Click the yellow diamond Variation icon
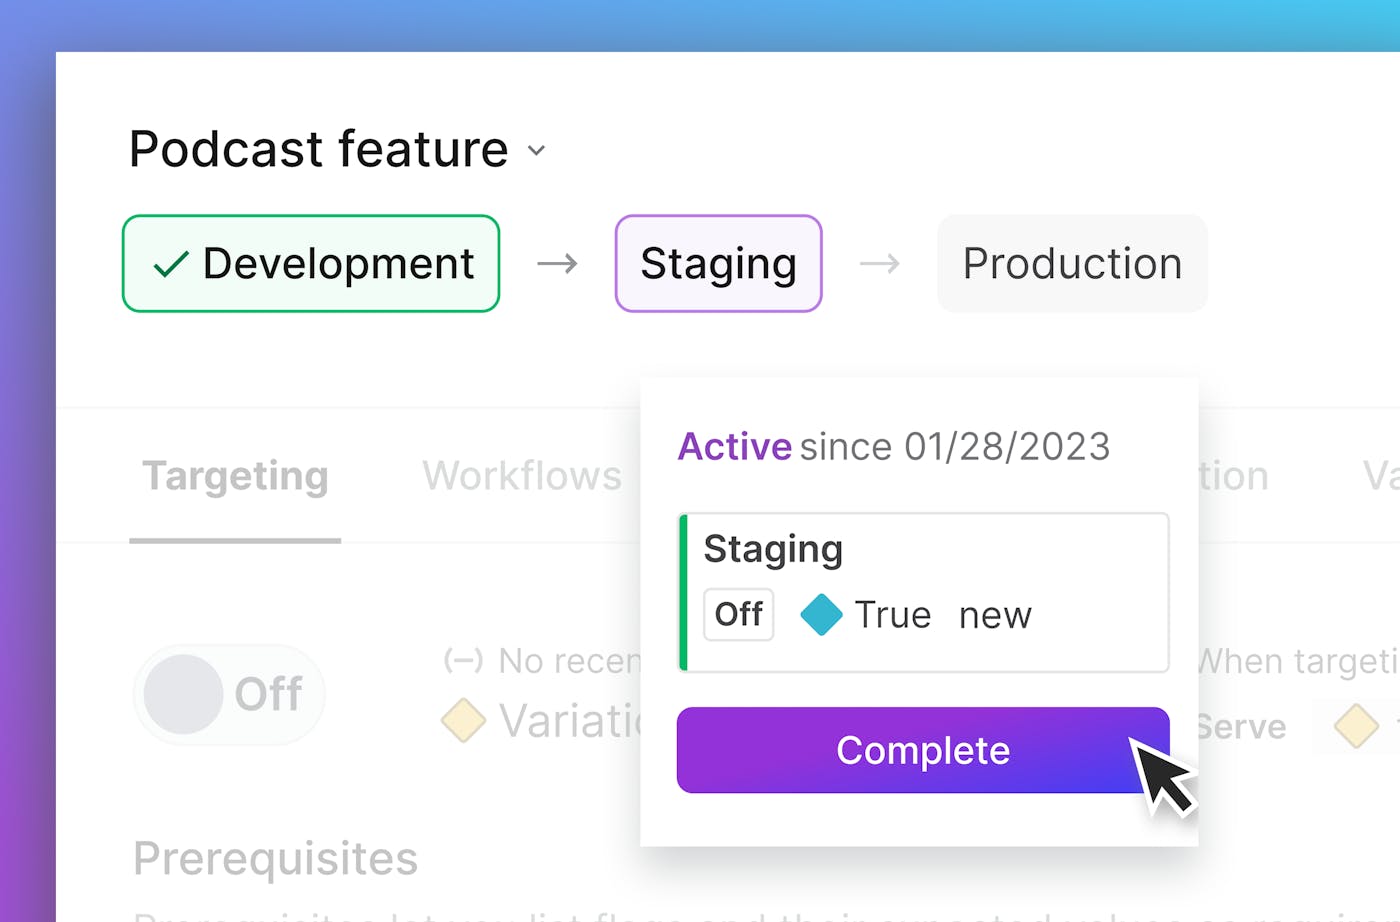The width and height of the screenshot is (1400, 922). pos(463,720)
